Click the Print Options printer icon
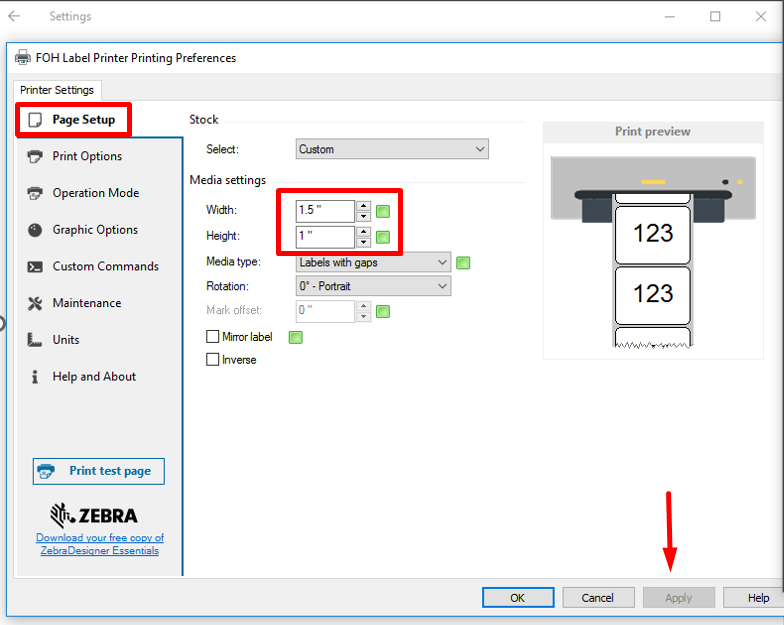The width and height of the screenshot is (784, 625). [35, 156]
